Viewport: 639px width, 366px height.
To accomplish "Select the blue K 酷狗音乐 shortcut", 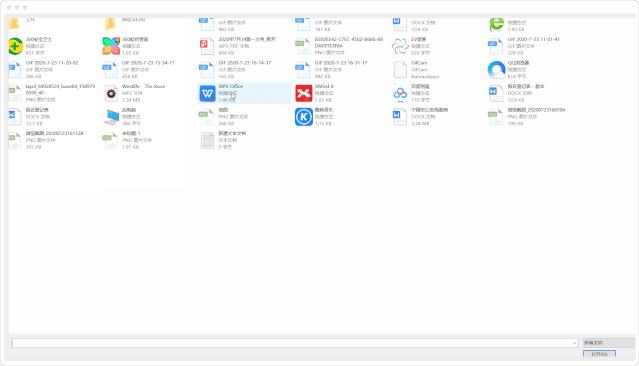I will 304,117.
